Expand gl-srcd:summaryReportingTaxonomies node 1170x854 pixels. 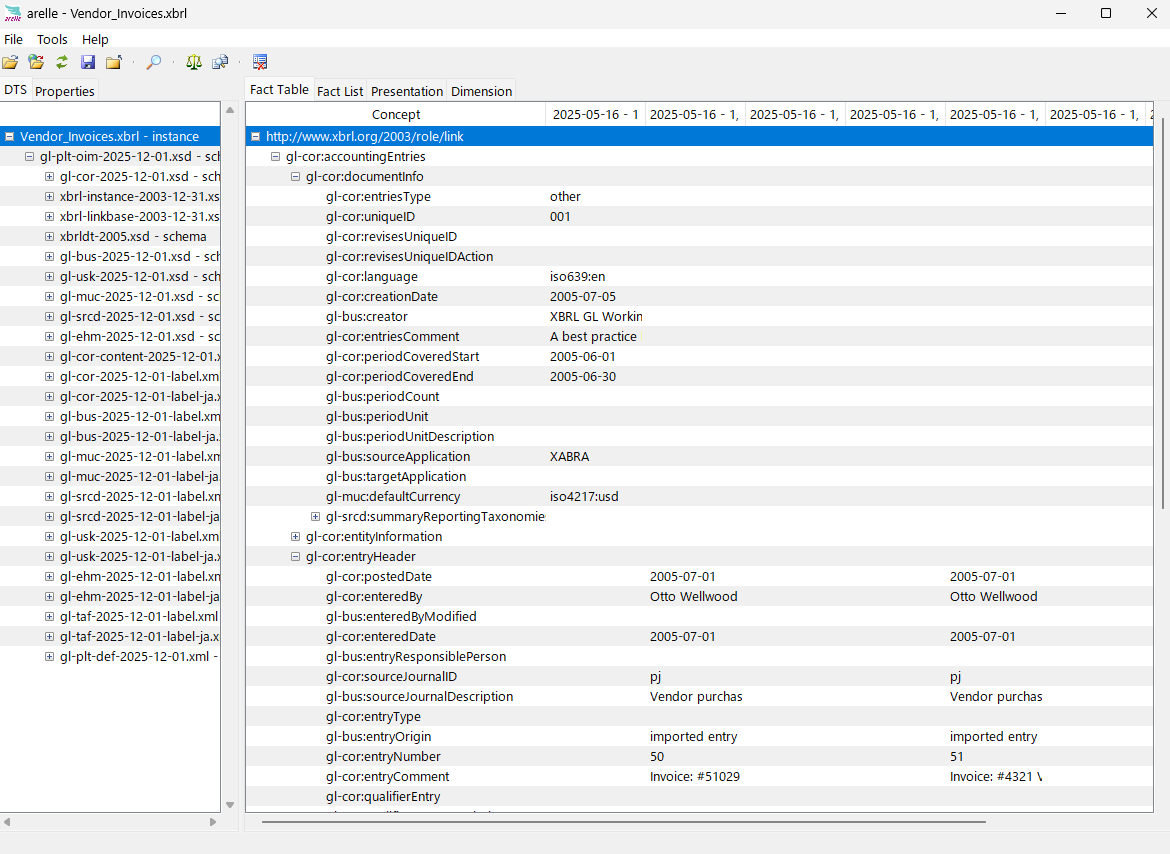pyautogui.click(x=316, y=517)
